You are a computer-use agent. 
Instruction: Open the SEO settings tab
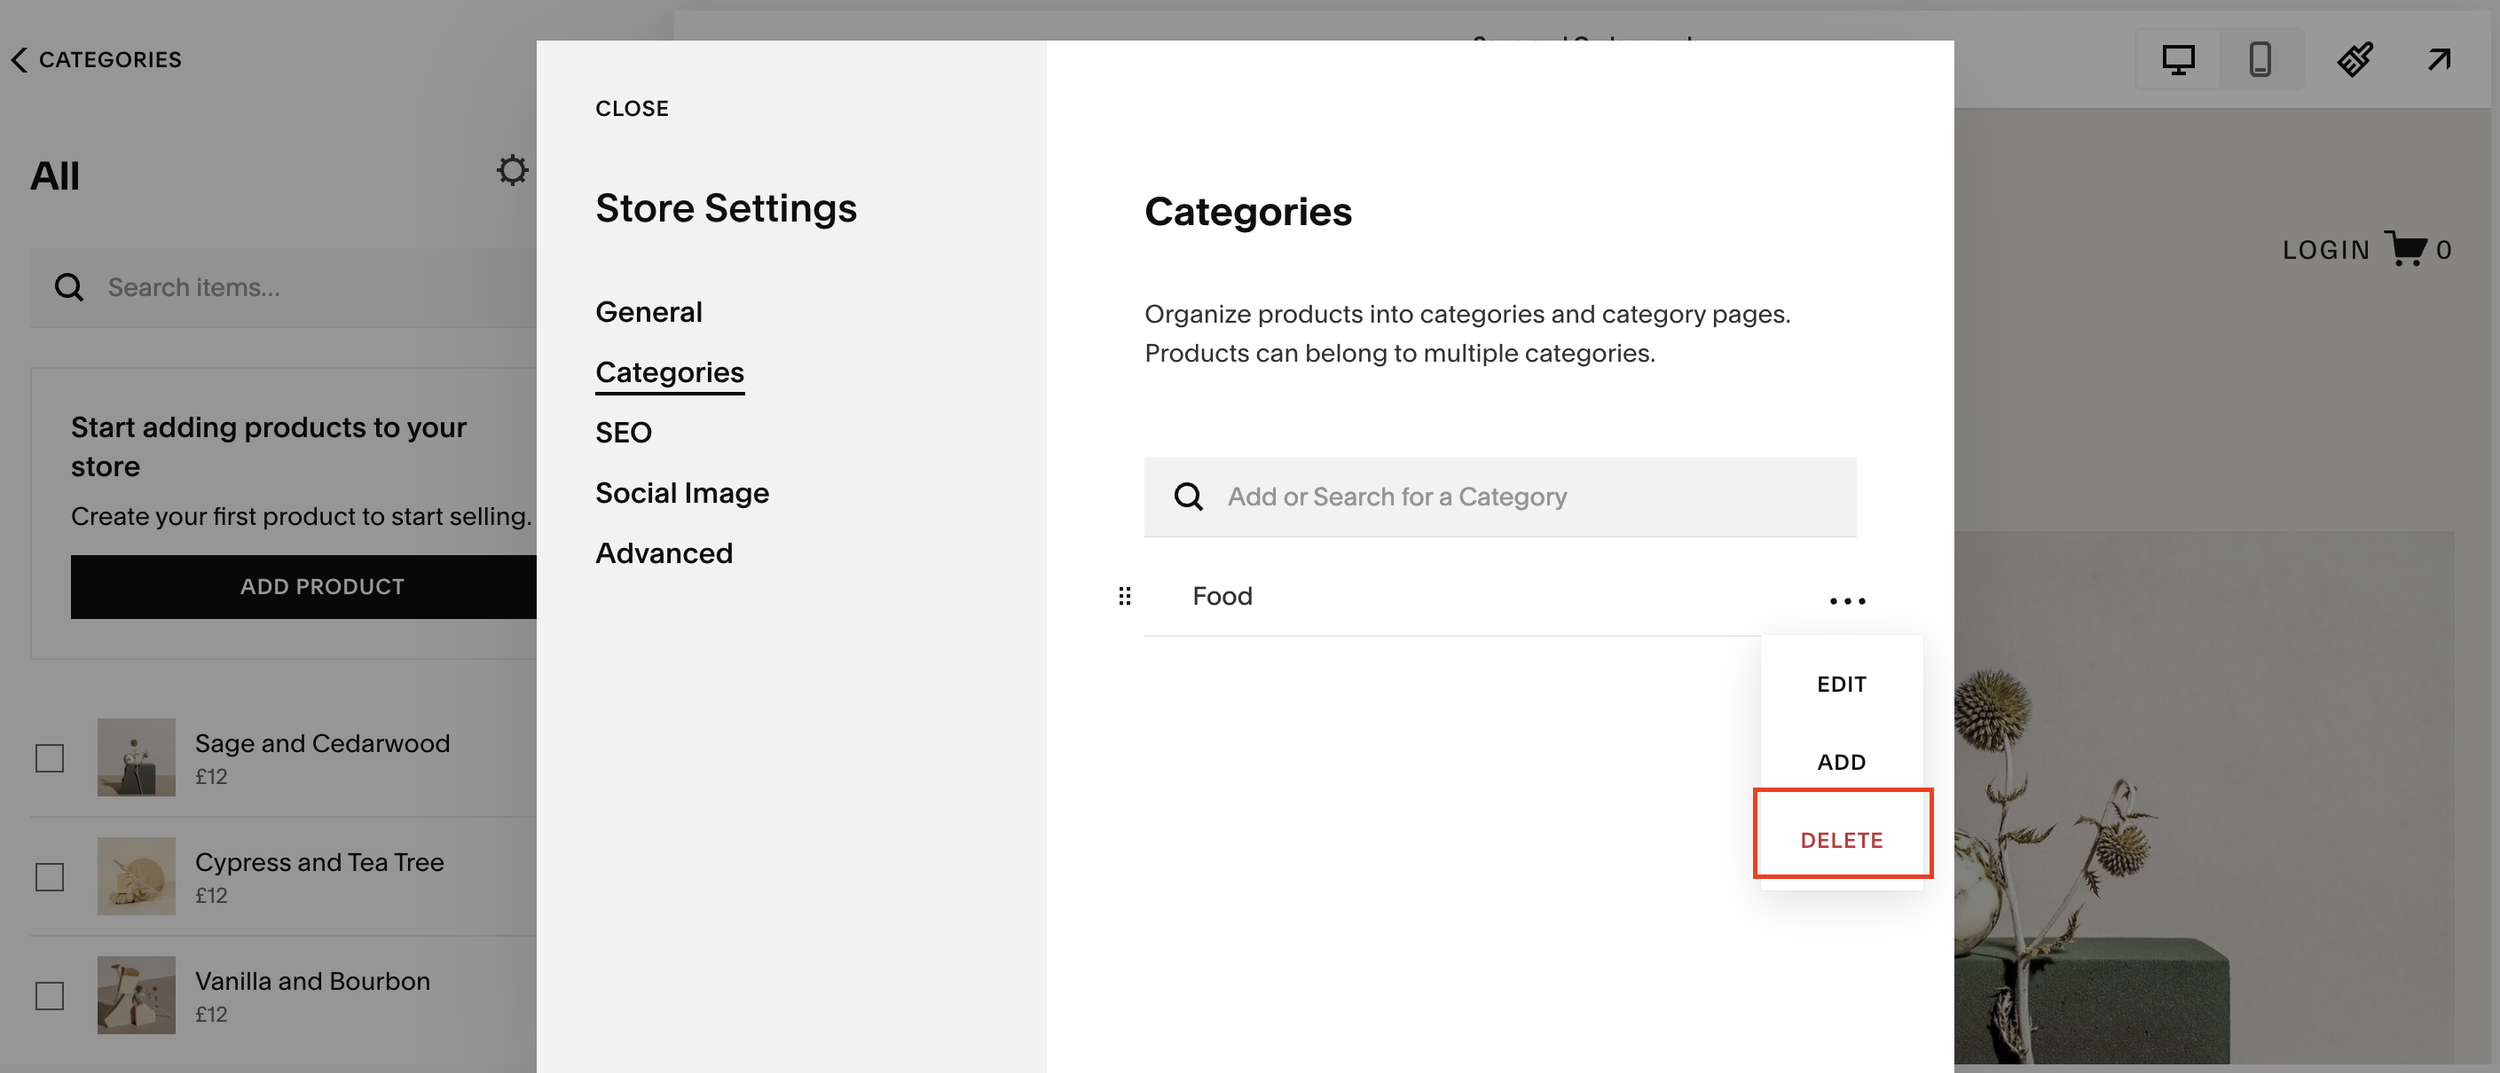tap(623, 433)
